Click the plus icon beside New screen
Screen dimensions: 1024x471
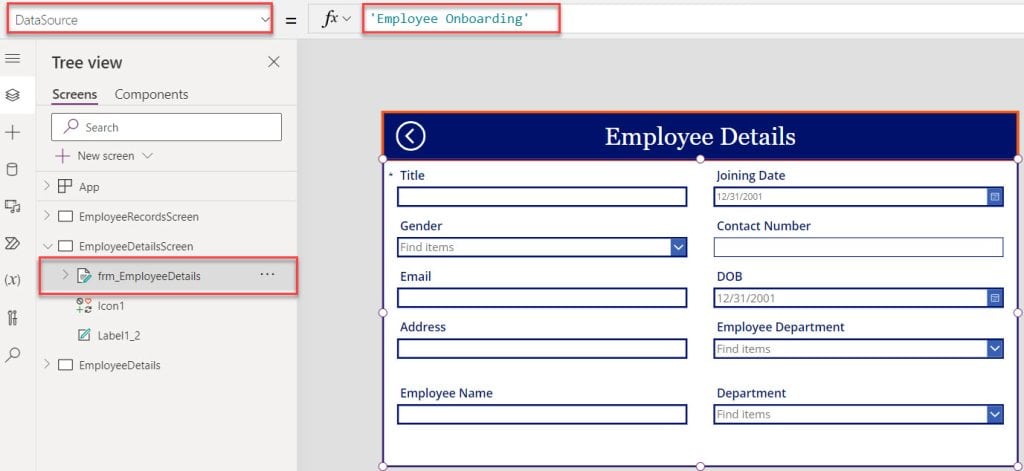62,156
